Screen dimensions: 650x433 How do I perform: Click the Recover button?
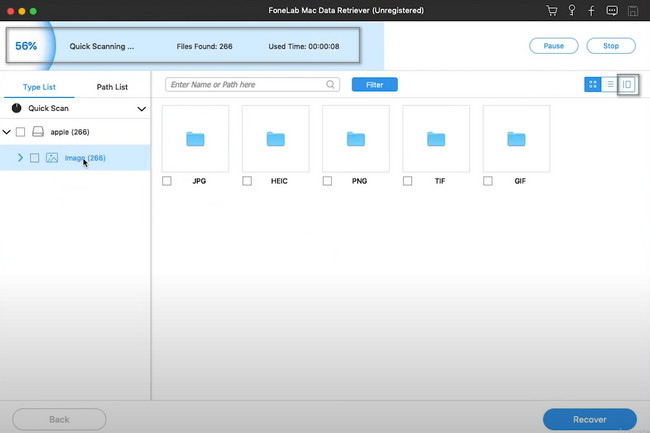coord(589,419)
